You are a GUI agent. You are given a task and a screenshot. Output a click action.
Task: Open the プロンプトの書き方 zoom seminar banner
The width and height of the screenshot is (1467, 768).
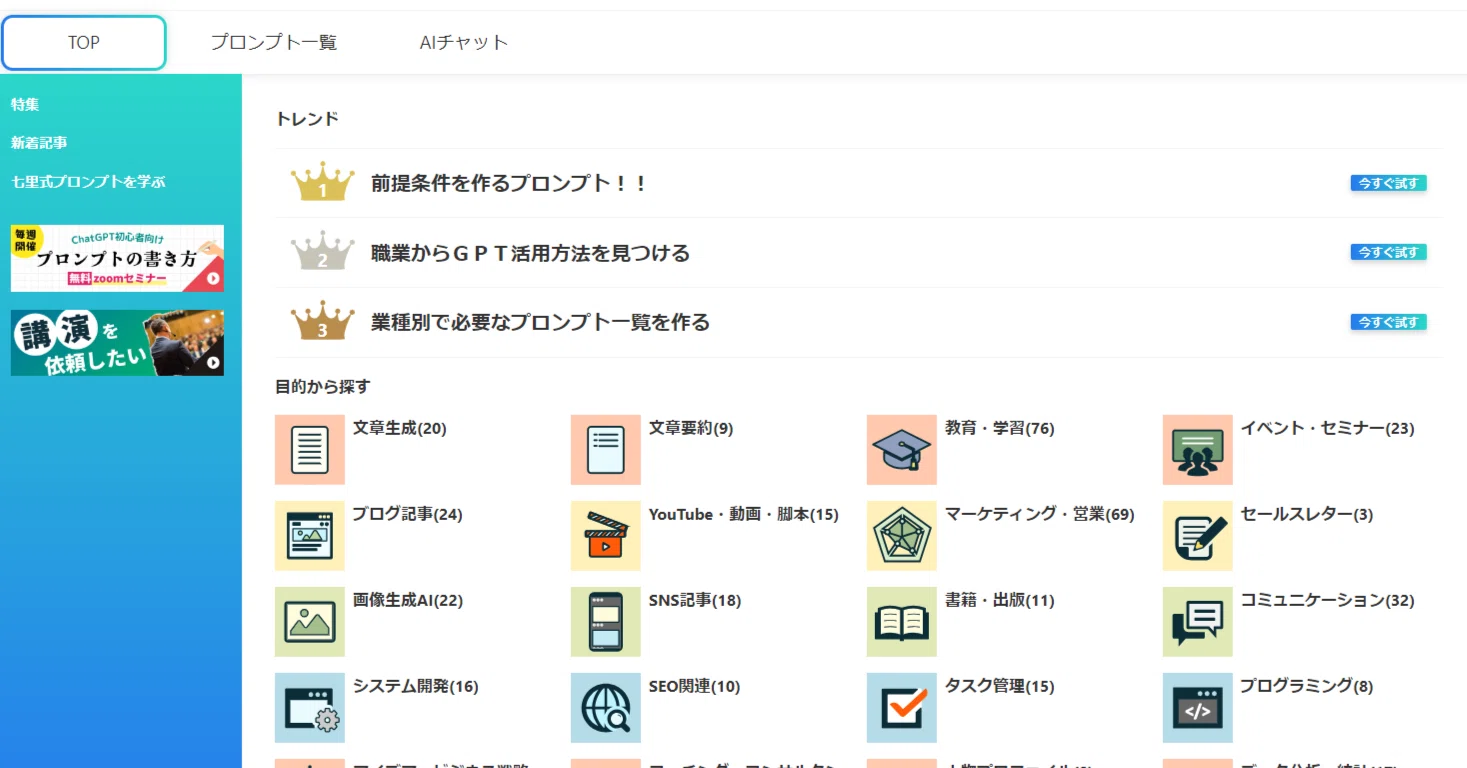coord(117,258)
